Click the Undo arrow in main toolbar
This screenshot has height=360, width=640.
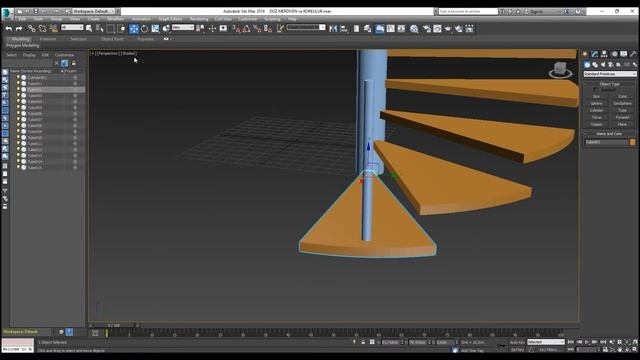(9, 29)
